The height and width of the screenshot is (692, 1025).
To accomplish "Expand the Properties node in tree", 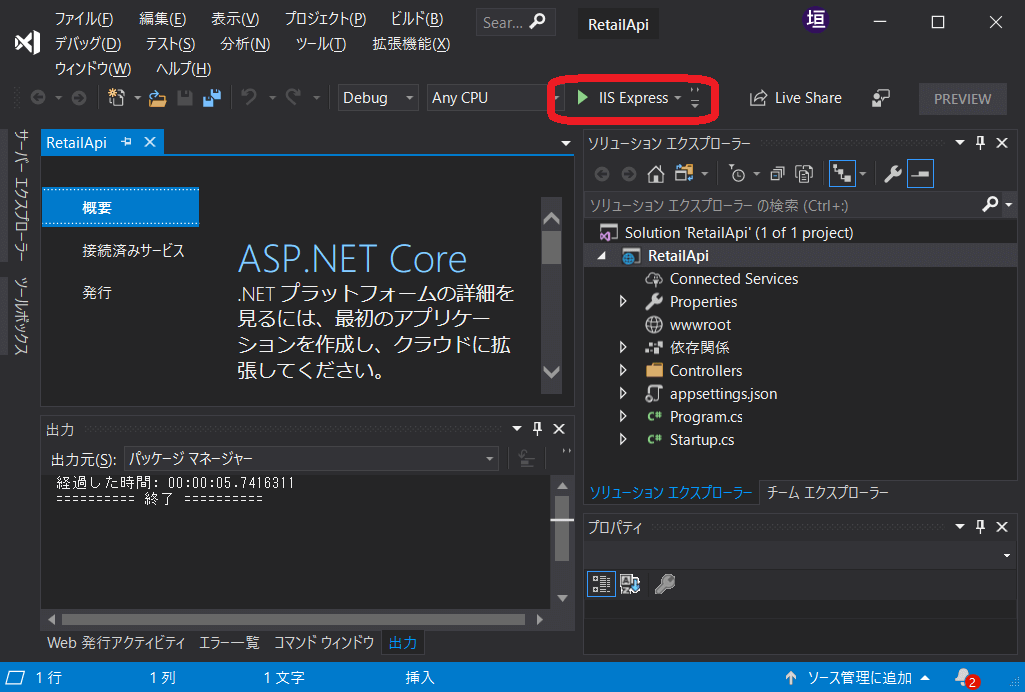I will [623, 301].
